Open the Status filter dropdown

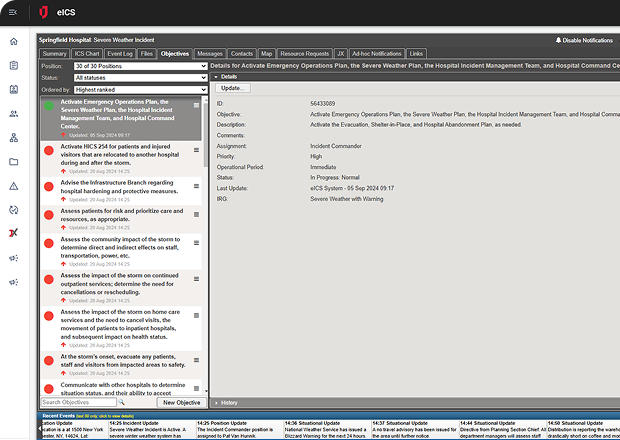pos(140,77)
